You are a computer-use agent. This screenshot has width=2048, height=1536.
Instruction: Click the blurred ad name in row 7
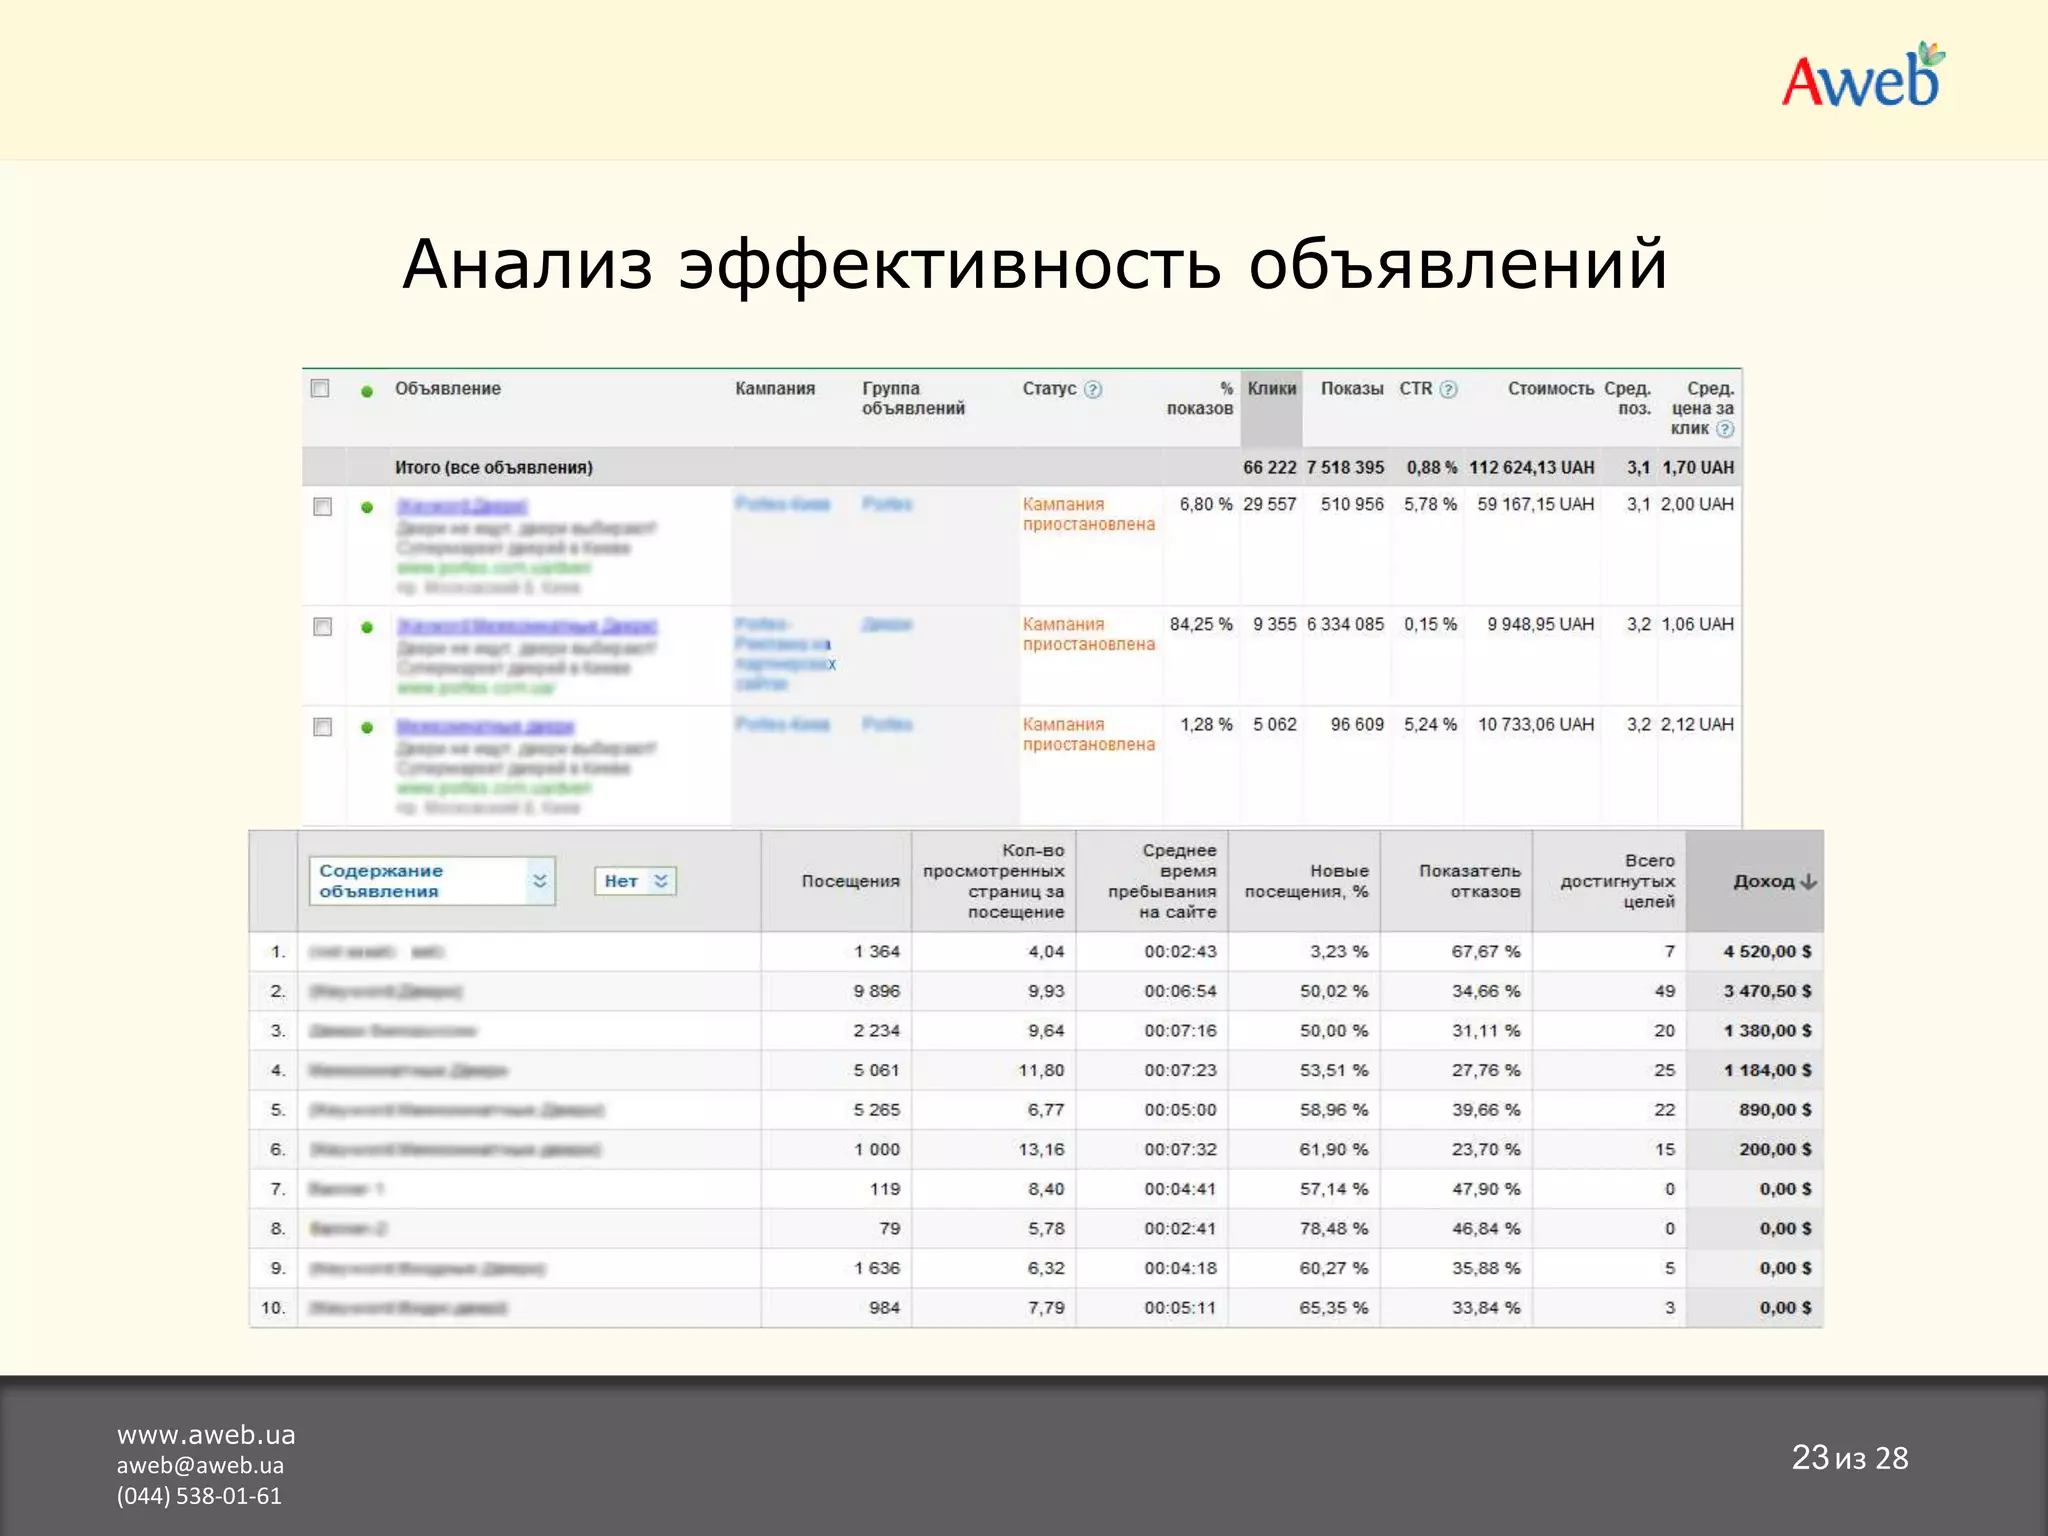346,1189
